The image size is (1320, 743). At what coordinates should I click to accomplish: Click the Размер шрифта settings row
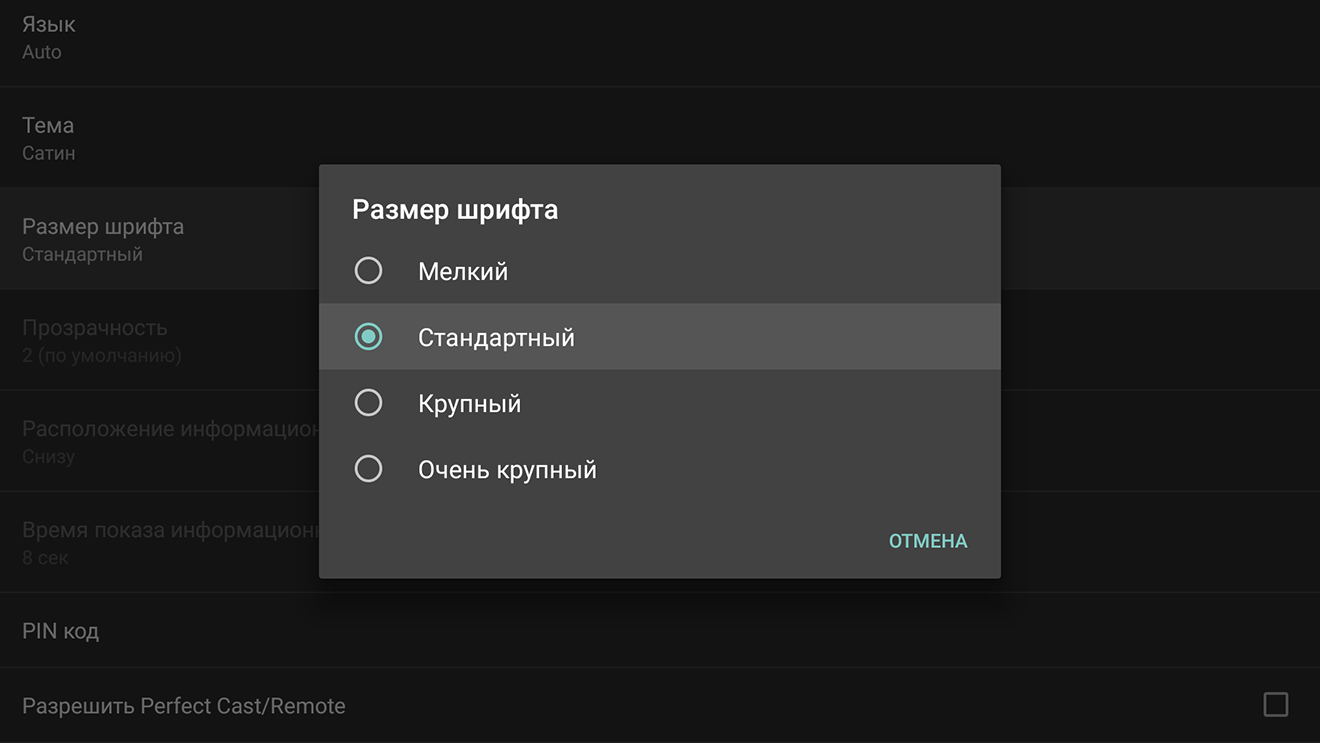pyautogui.click(x=160, y=239)
